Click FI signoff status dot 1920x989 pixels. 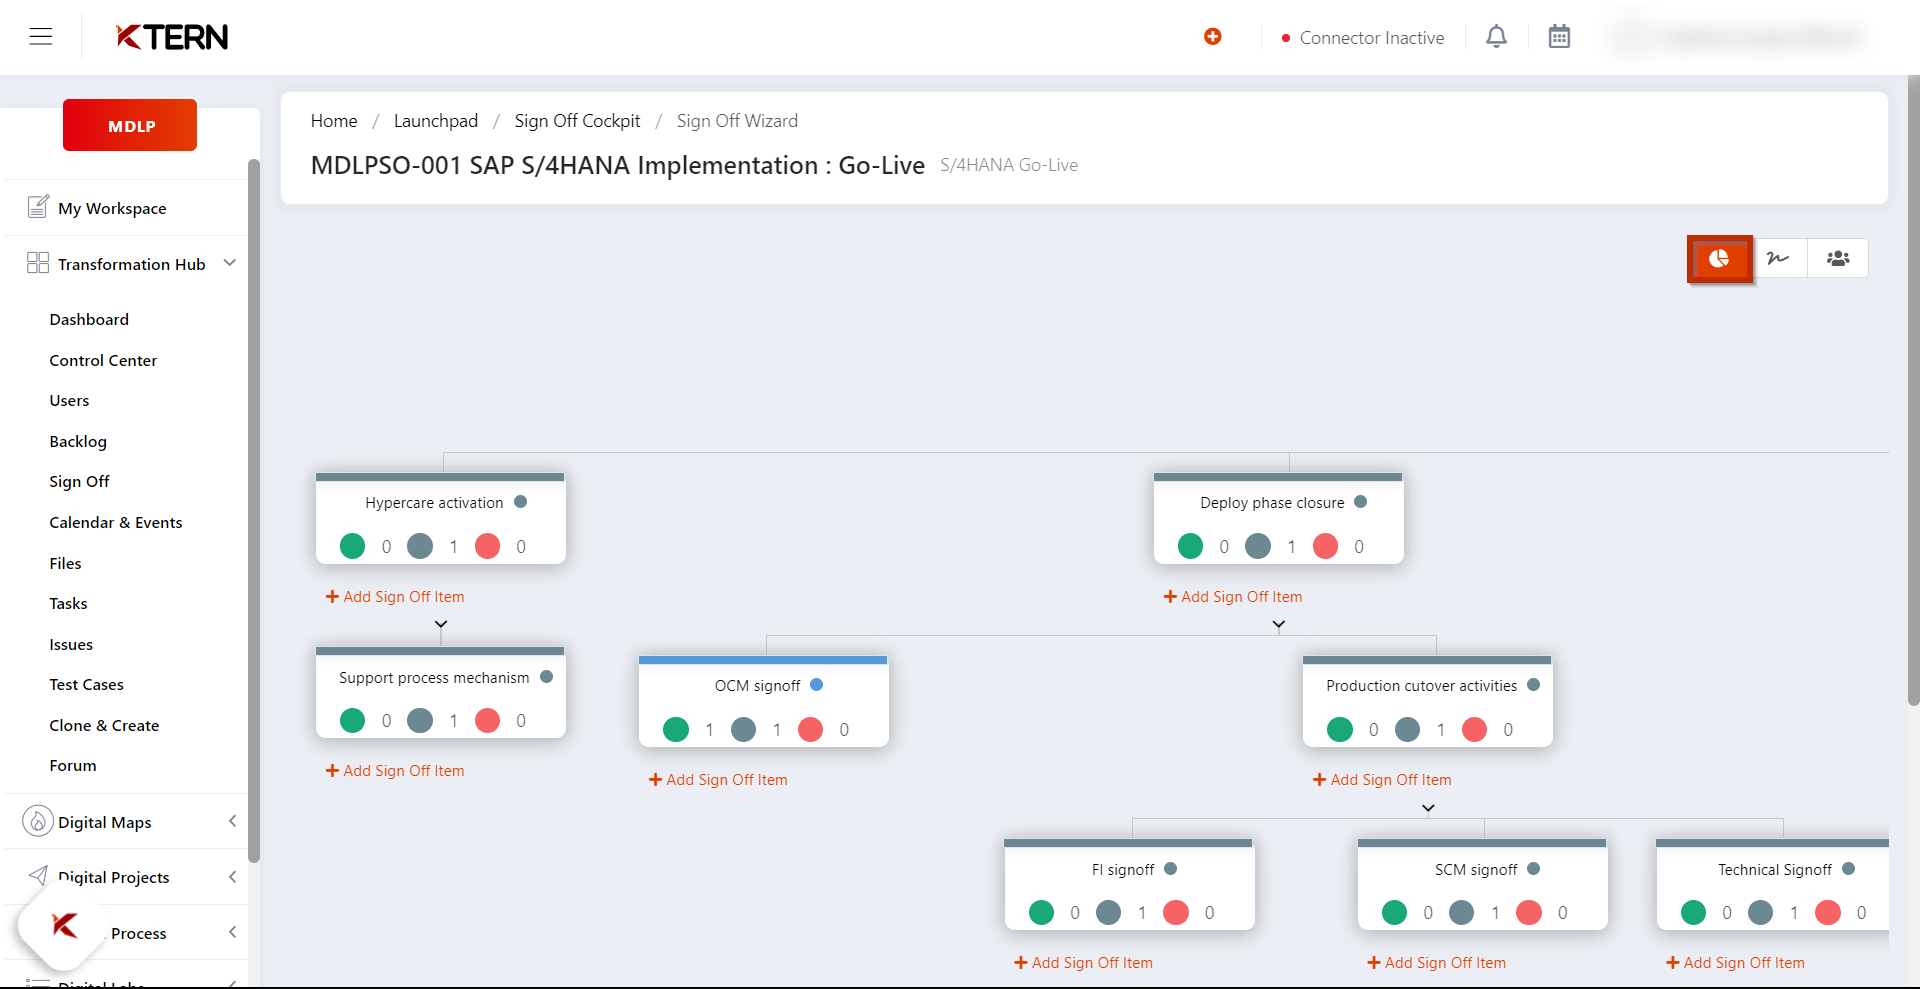(1171, 869)
